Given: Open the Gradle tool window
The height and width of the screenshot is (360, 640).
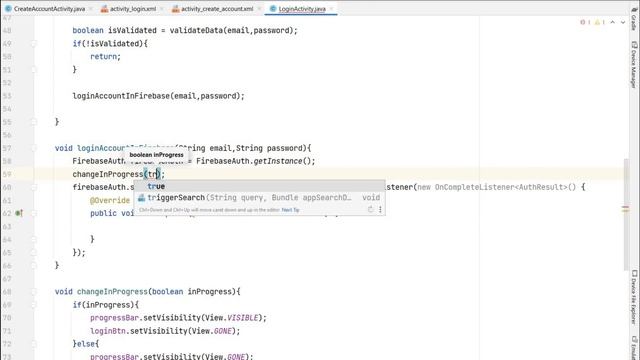Looking at the screenshot, I should coord(634,19).
